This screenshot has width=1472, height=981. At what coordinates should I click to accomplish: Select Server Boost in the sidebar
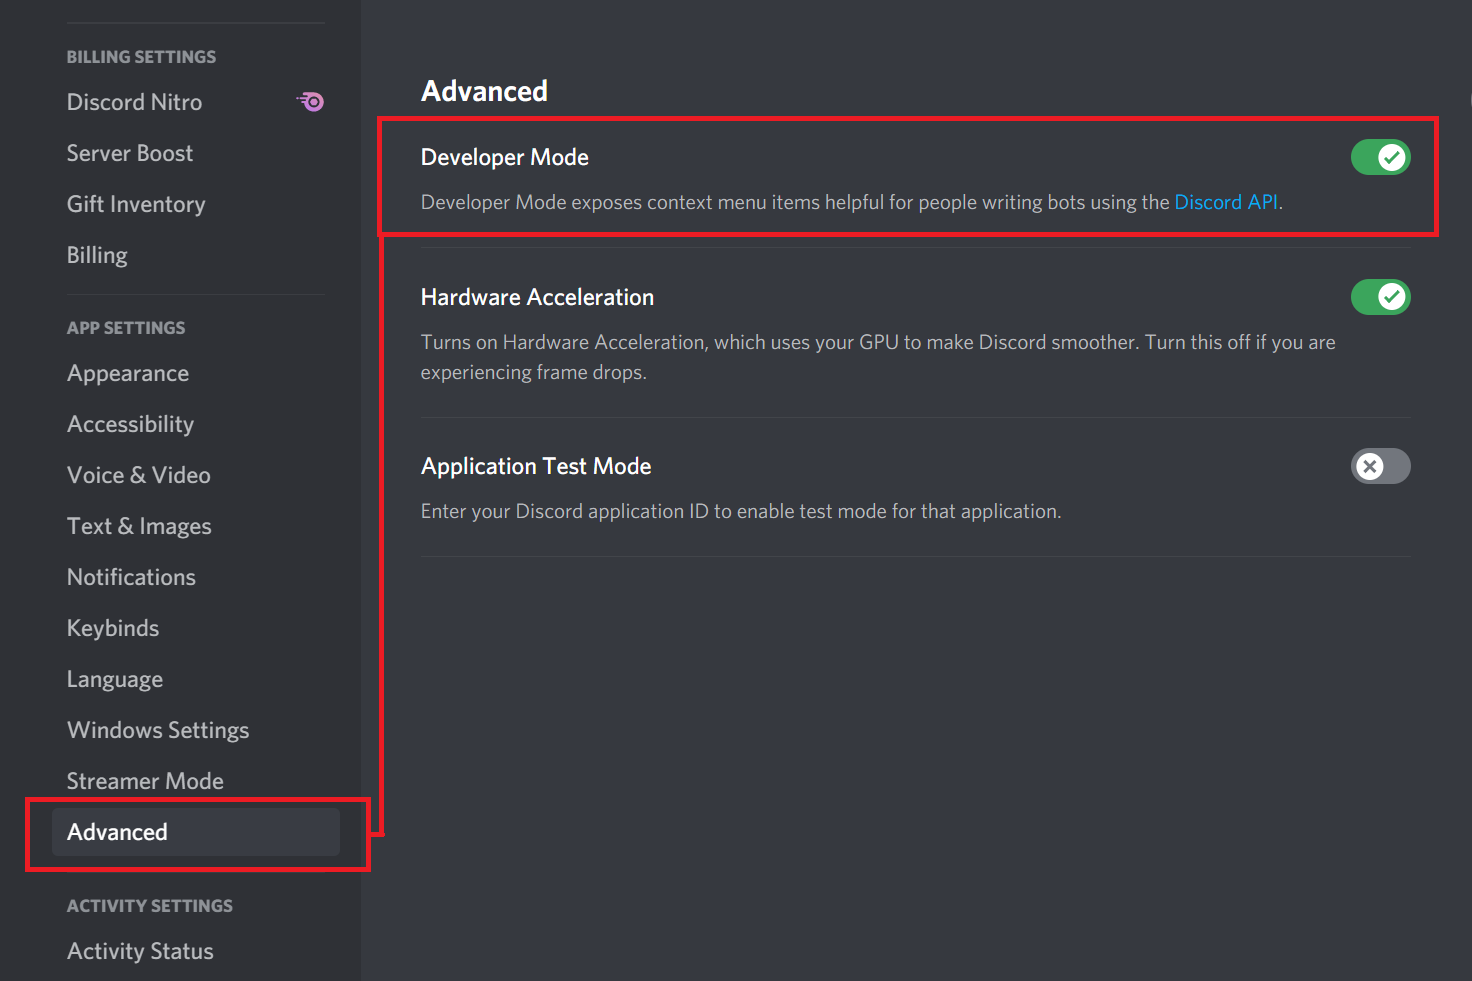(130, 152)
